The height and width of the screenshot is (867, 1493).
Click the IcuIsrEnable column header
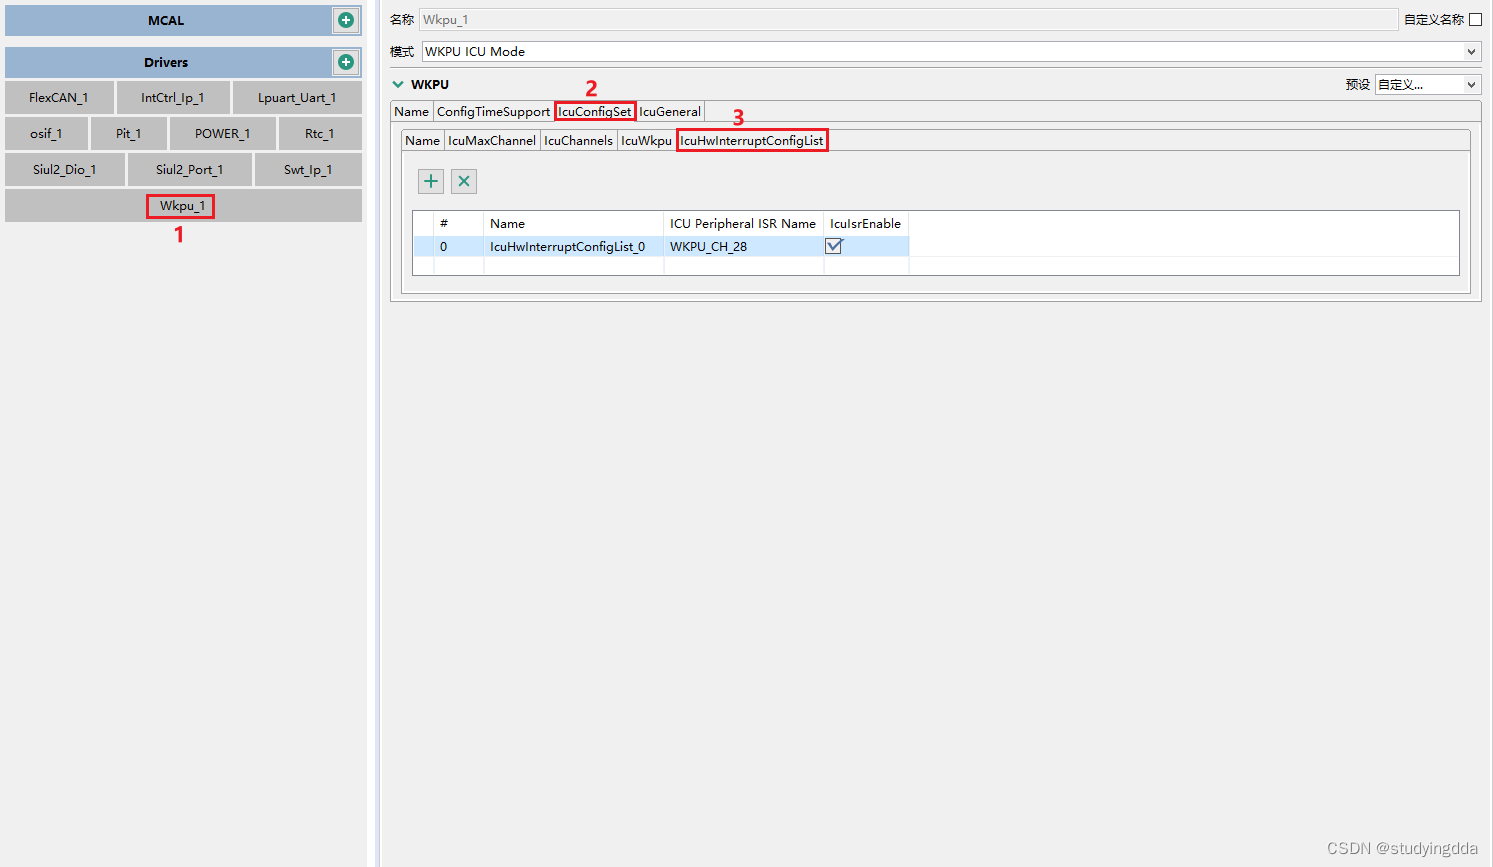tap(866, 223)
